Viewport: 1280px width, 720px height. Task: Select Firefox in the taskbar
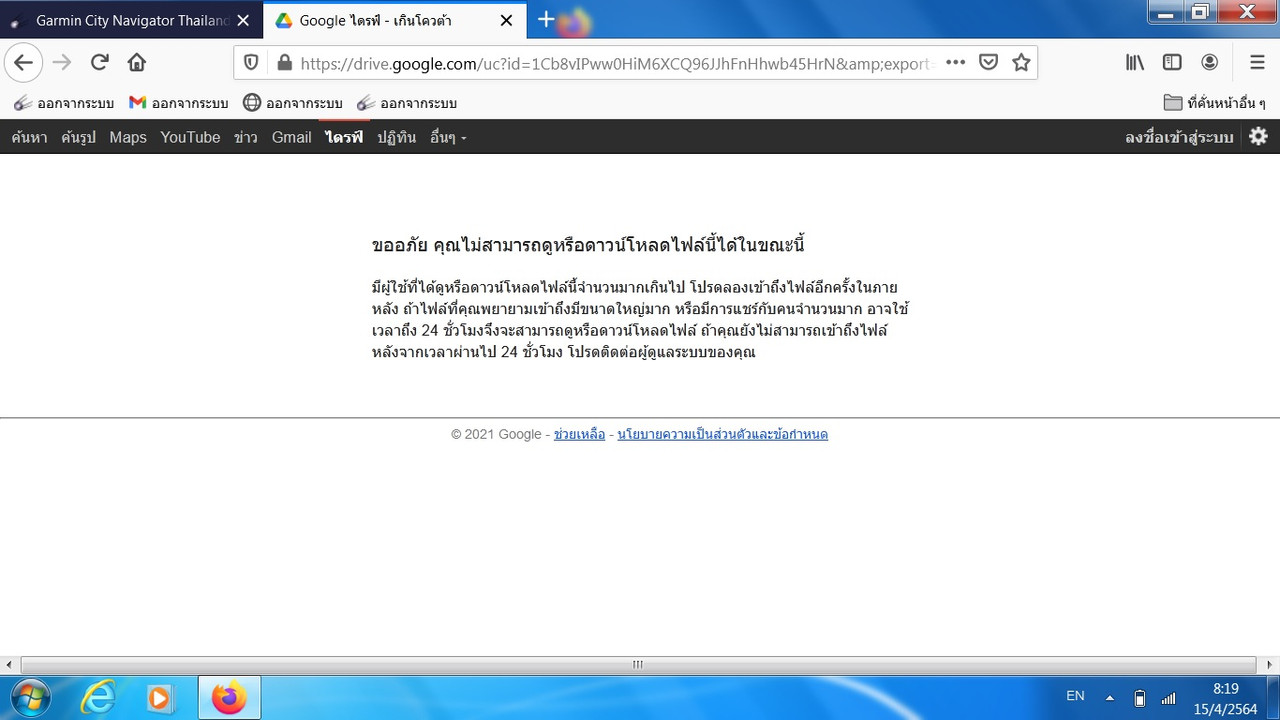[229, 697]
